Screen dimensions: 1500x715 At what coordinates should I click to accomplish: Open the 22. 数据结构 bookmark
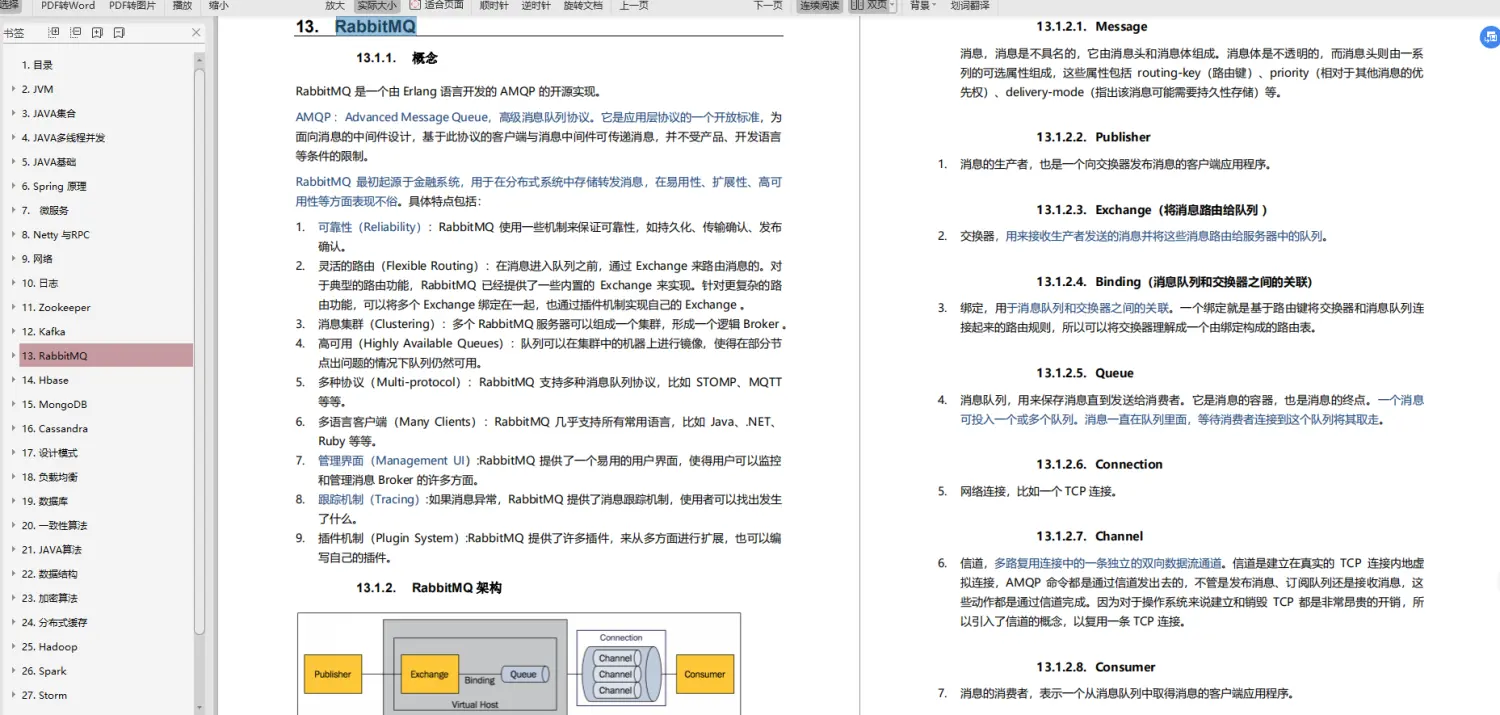pos(49,574)
